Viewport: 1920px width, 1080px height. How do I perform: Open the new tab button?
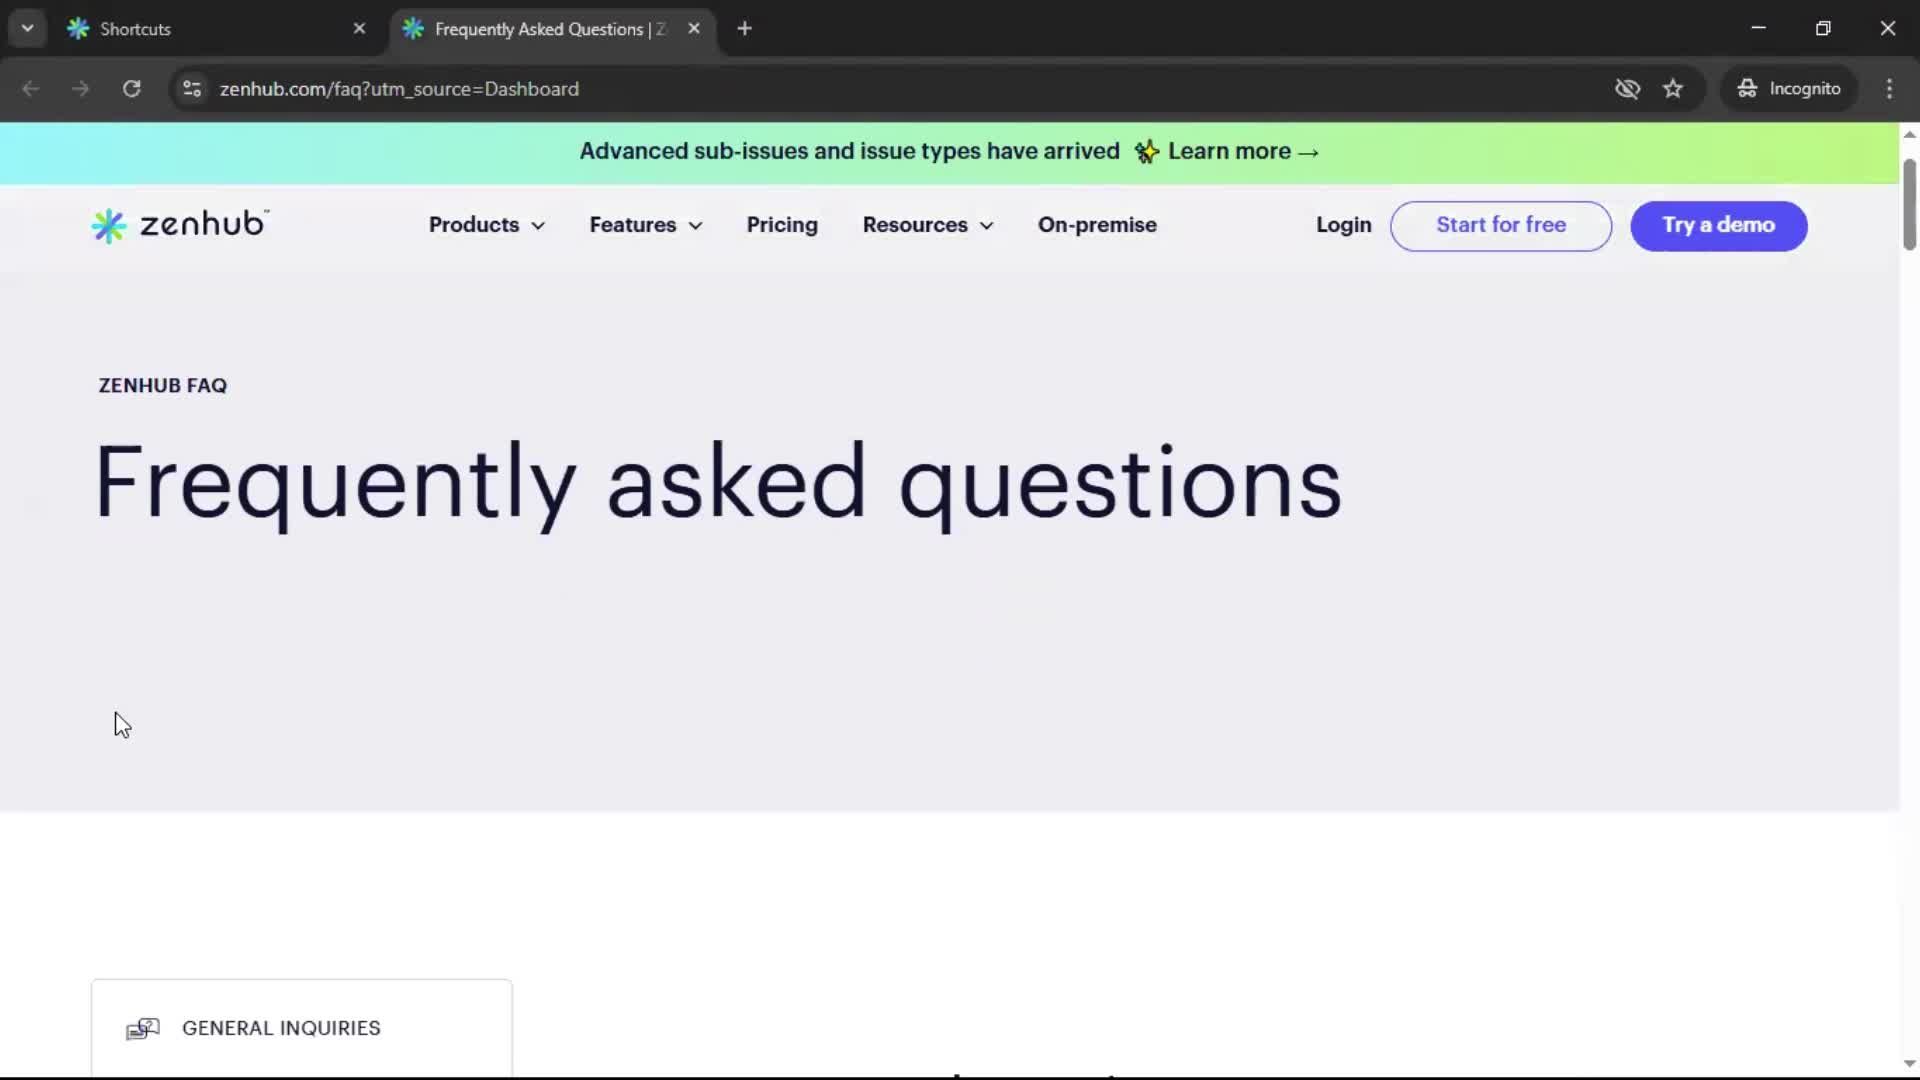pos(745,28)
